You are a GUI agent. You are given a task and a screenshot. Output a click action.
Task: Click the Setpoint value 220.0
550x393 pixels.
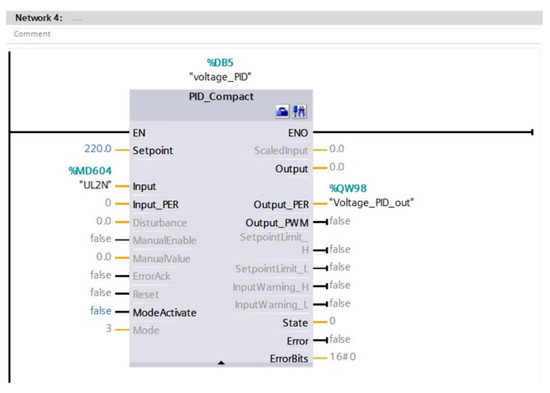tap(98, 149)
